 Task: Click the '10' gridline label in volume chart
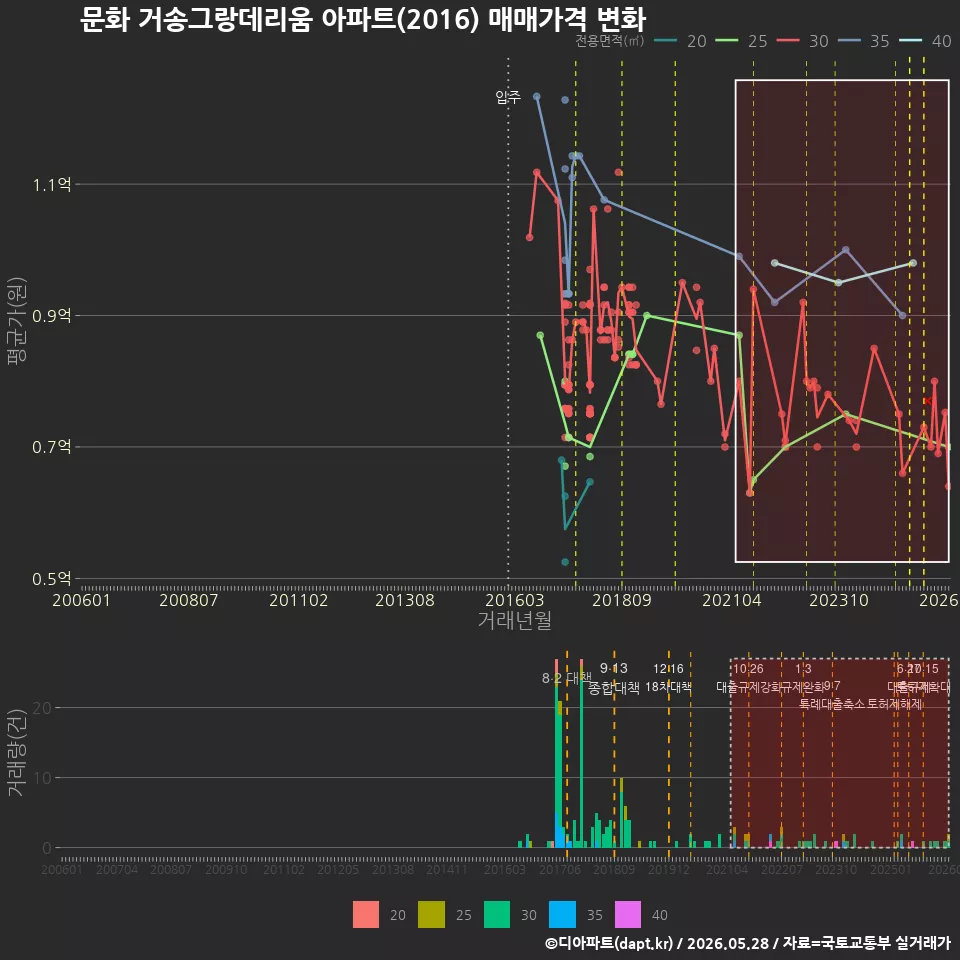42,778
